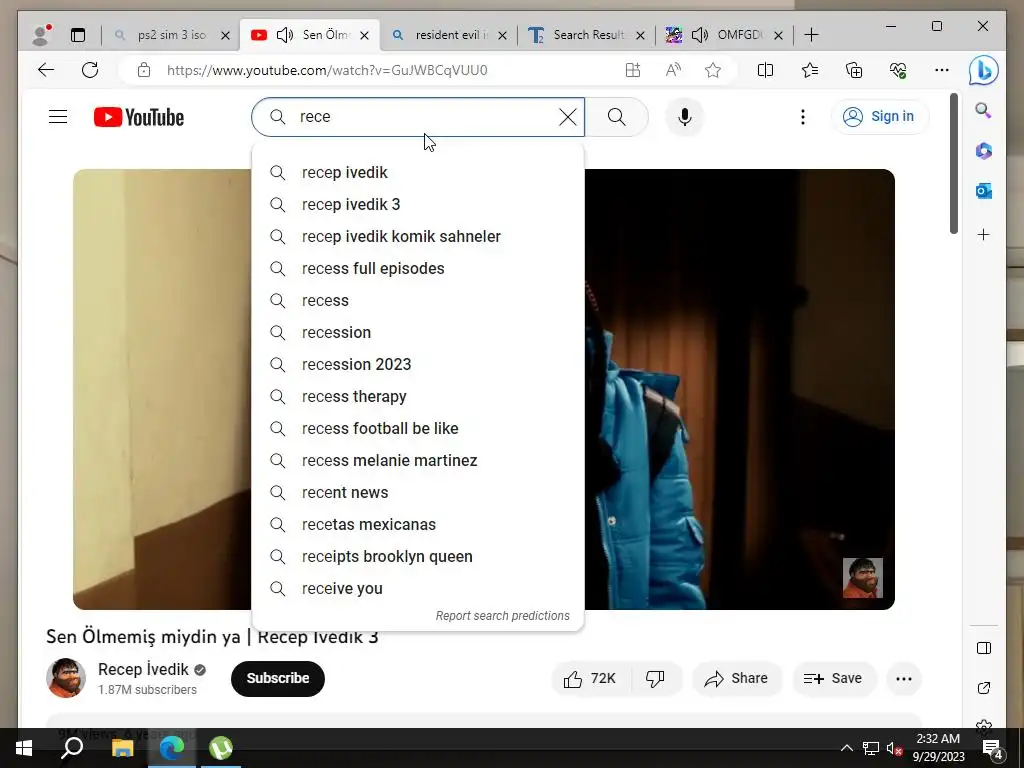Open uTorrent from the taskbar

point(221,748)
